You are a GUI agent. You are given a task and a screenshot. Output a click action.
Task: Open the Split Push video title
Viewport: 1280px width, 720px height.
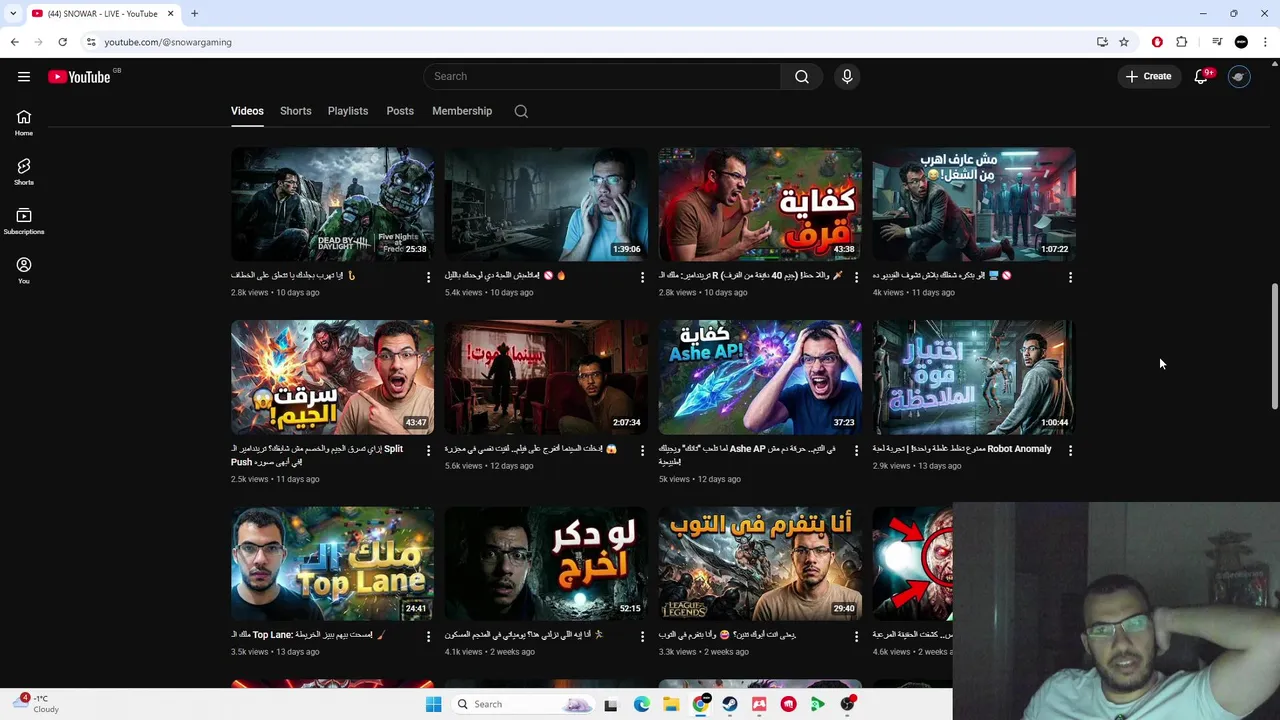(317, 455)
